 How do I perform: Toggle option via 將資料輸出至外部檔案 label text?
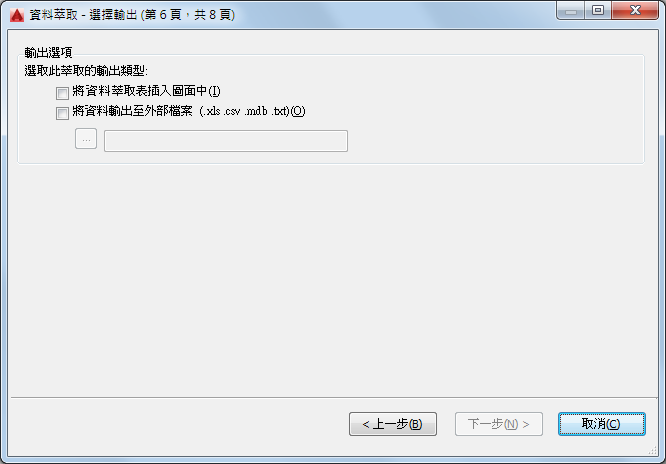click(132, 111)
